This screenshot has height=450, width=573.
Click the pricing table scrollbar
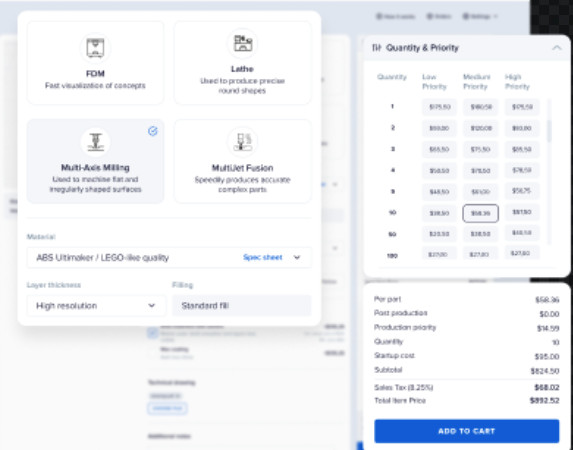[x=549, y=131]
